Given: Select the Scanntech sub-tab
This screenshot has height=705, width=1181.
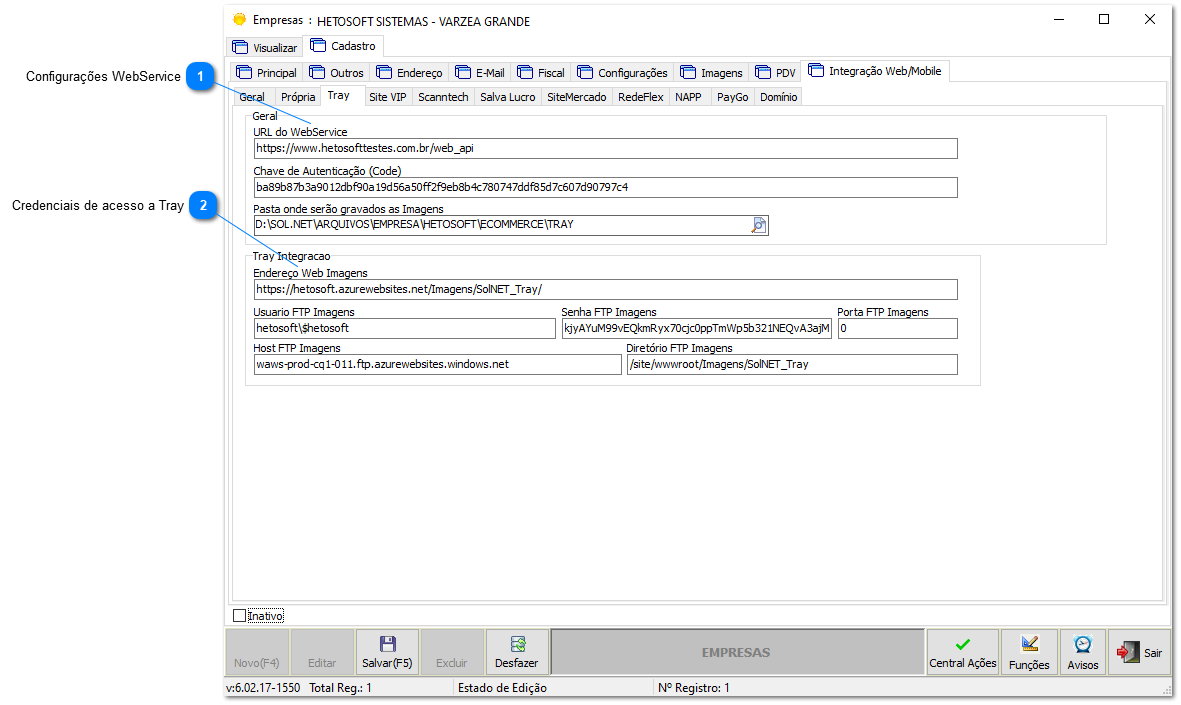Looking at the screenshot, I should click(x=443, y=96).
